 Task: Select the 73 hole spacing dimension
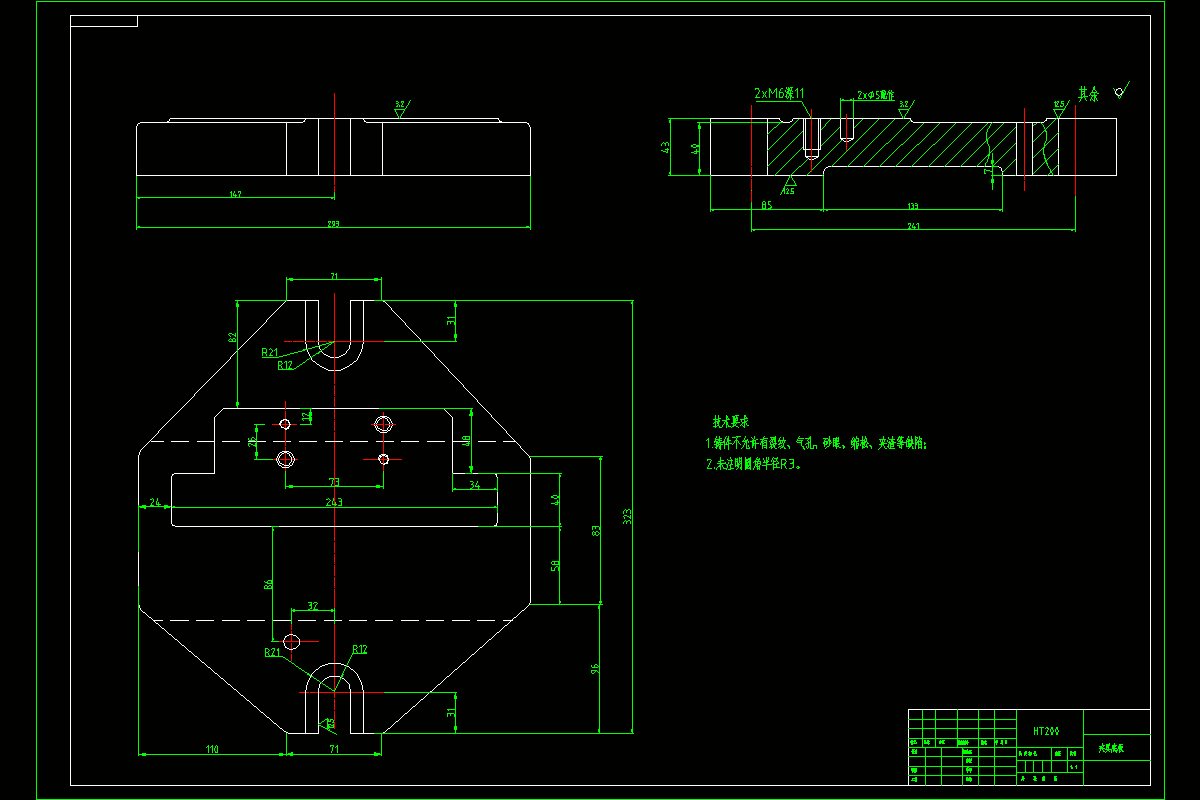coord(334,482)
